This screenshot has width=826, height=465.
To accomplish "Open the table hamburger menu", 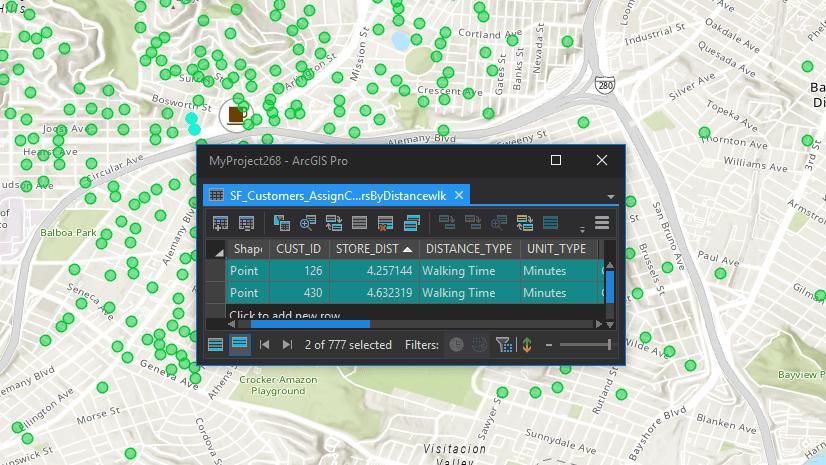I will (602, 223).
